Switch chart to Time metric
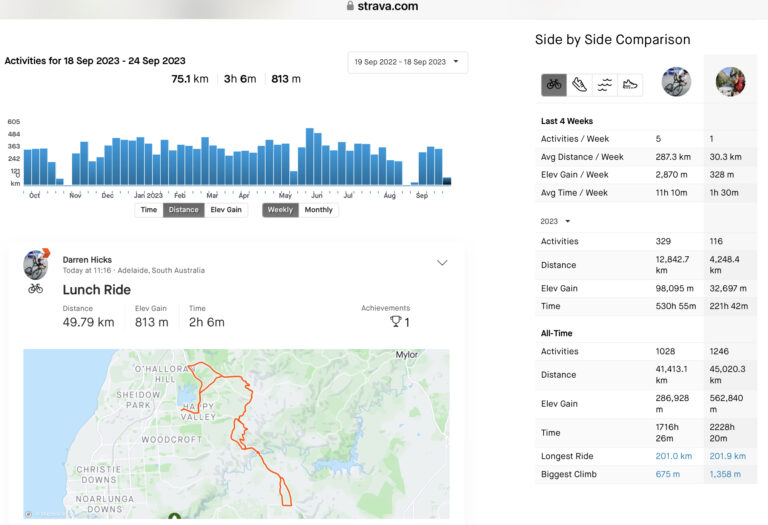 [x=149, y=210]
